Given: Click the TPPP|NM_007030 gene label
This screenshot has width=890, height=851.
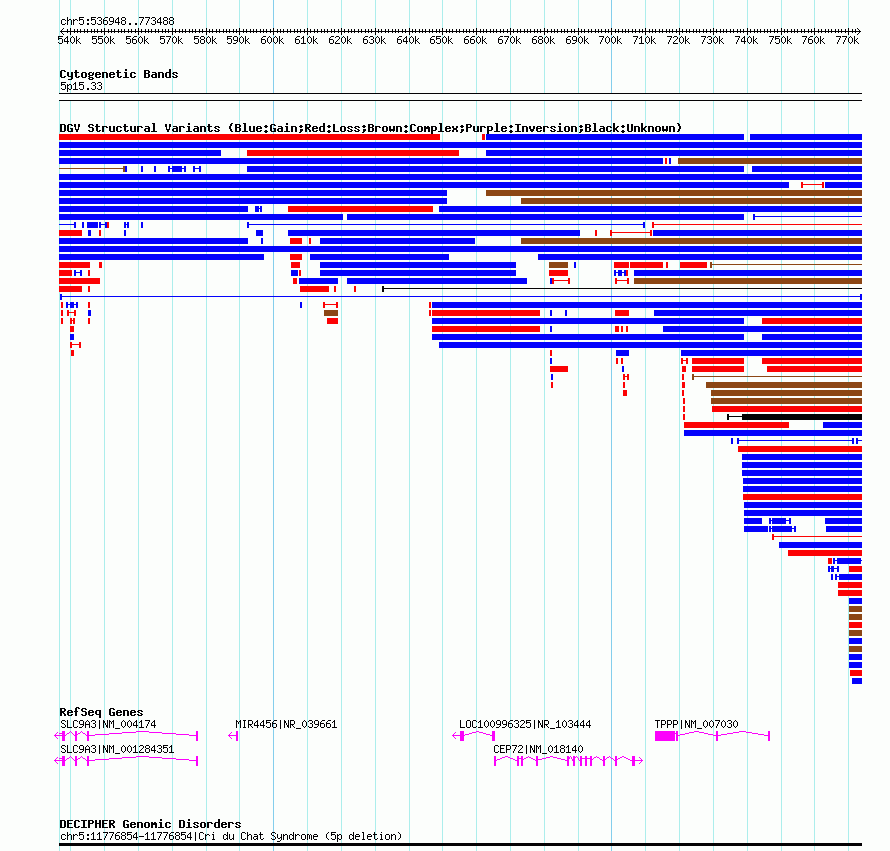Looking at the screenshot, I should [x=696, y=724].
